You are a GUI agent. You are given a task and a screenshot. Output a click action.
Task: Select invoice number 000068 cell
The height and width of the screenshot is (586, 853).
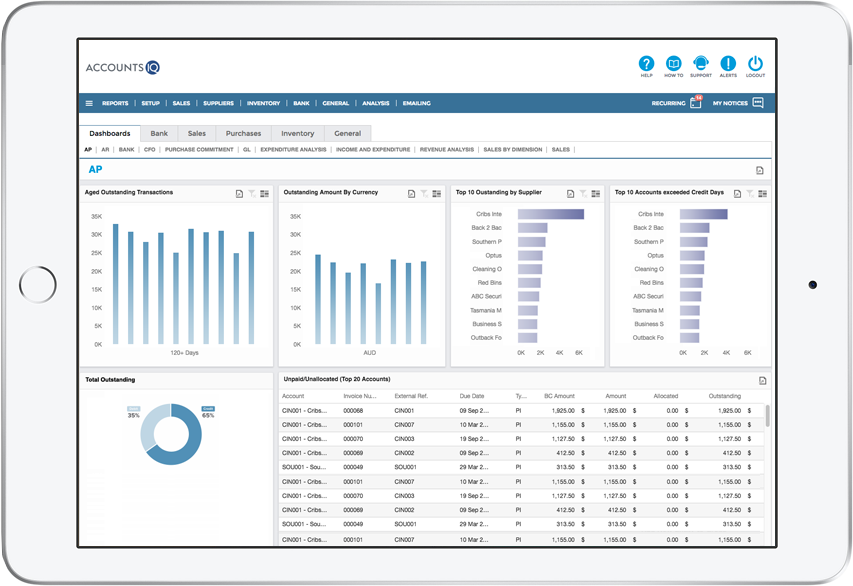click(353, 411)
